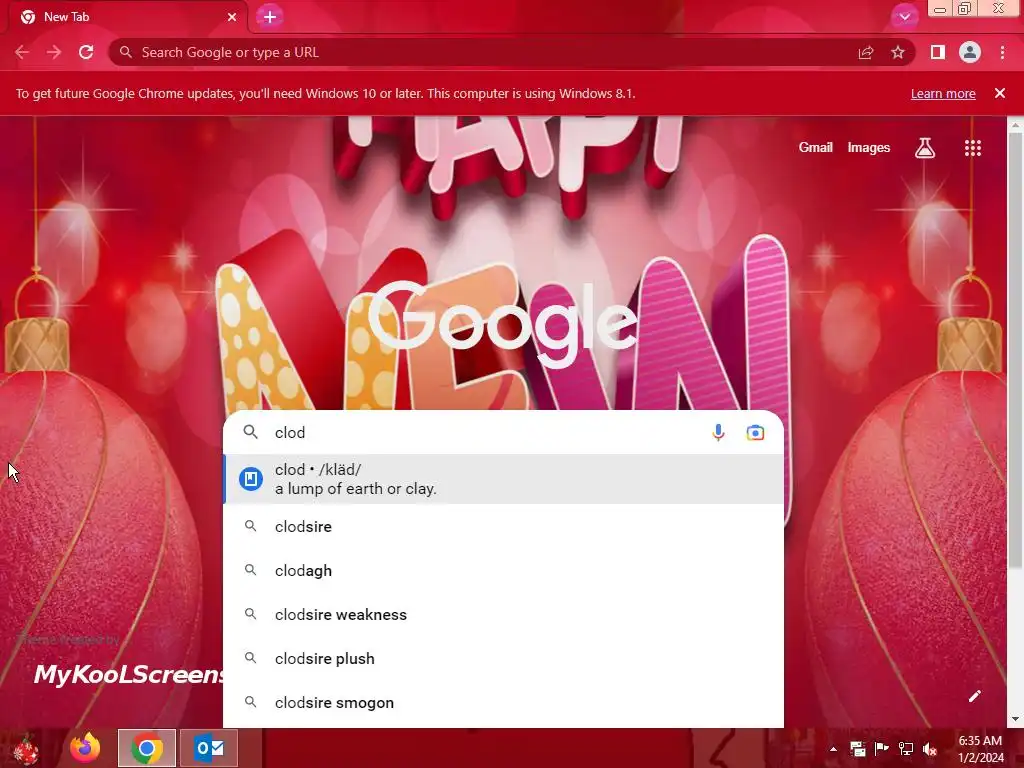Open the Windows Start button
This screenshot has width=1024, height=768.
pyautogui.click(x=26, y=748)
